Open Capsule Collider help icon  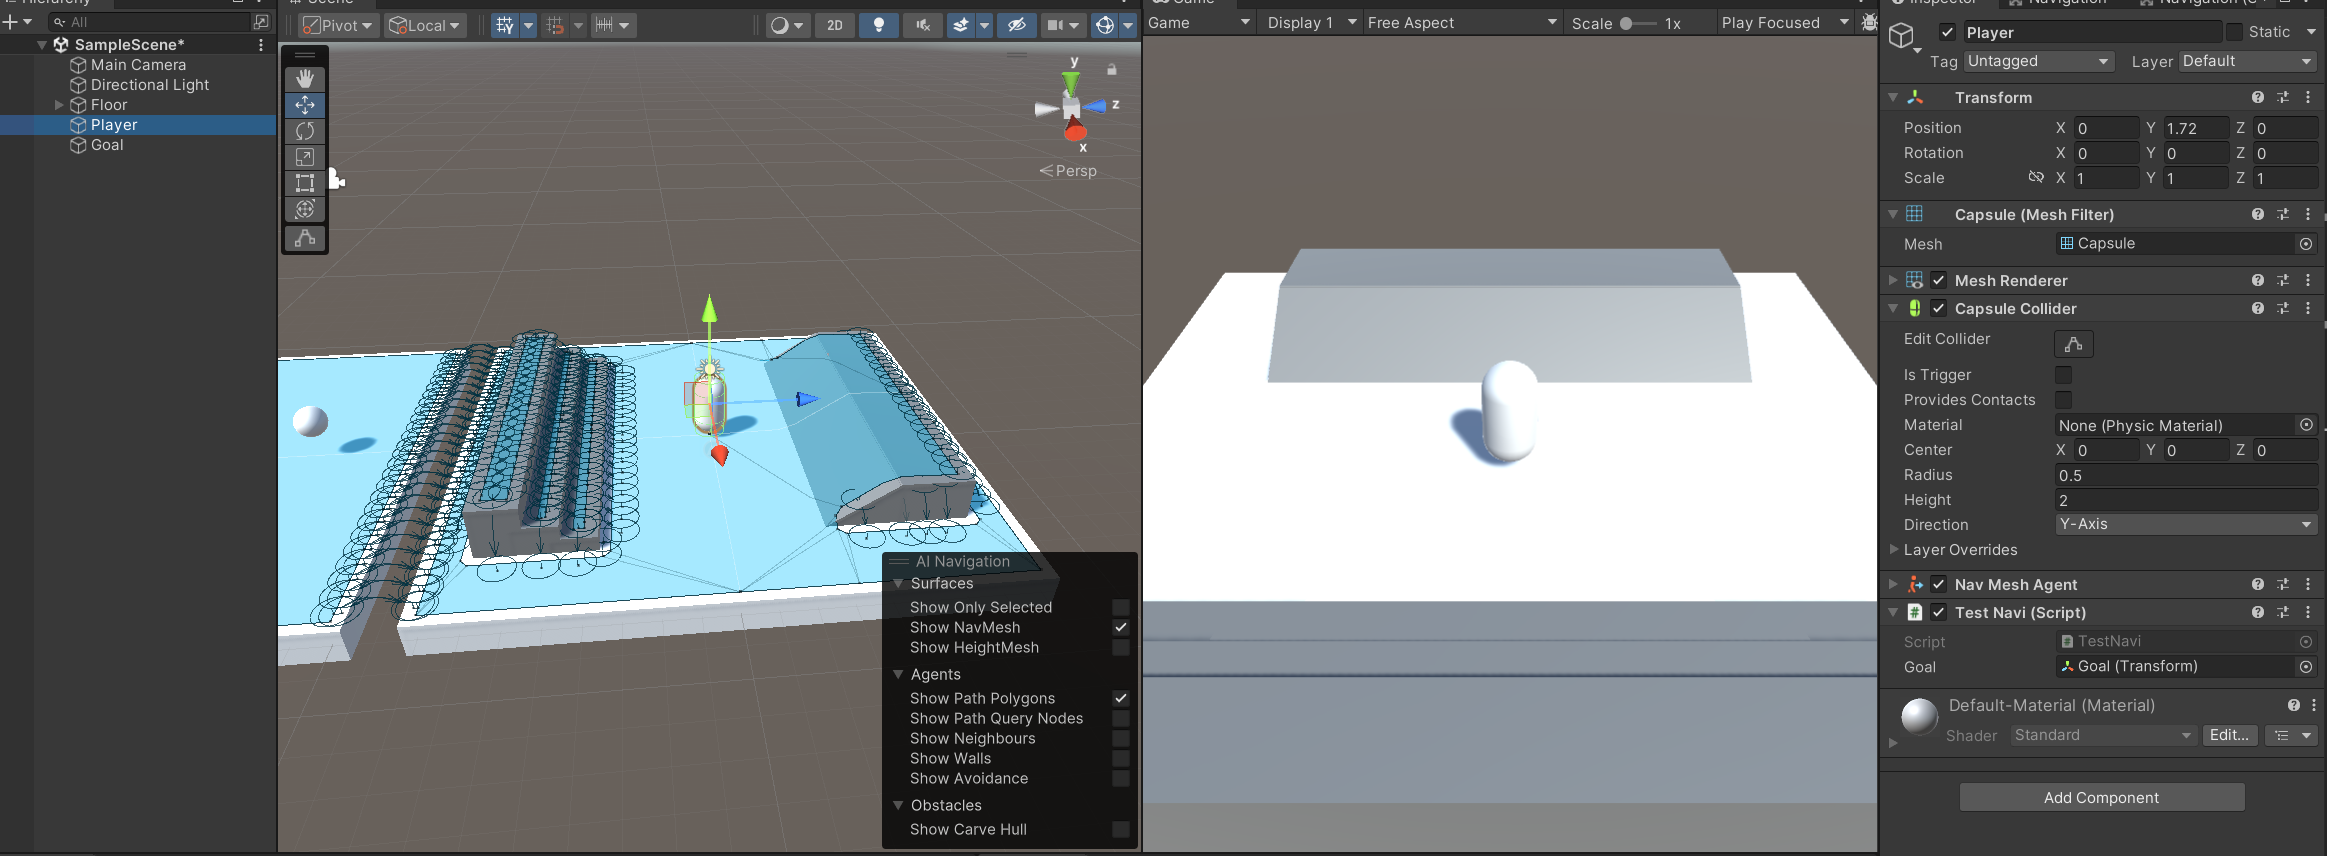(x=2257, y=309)
